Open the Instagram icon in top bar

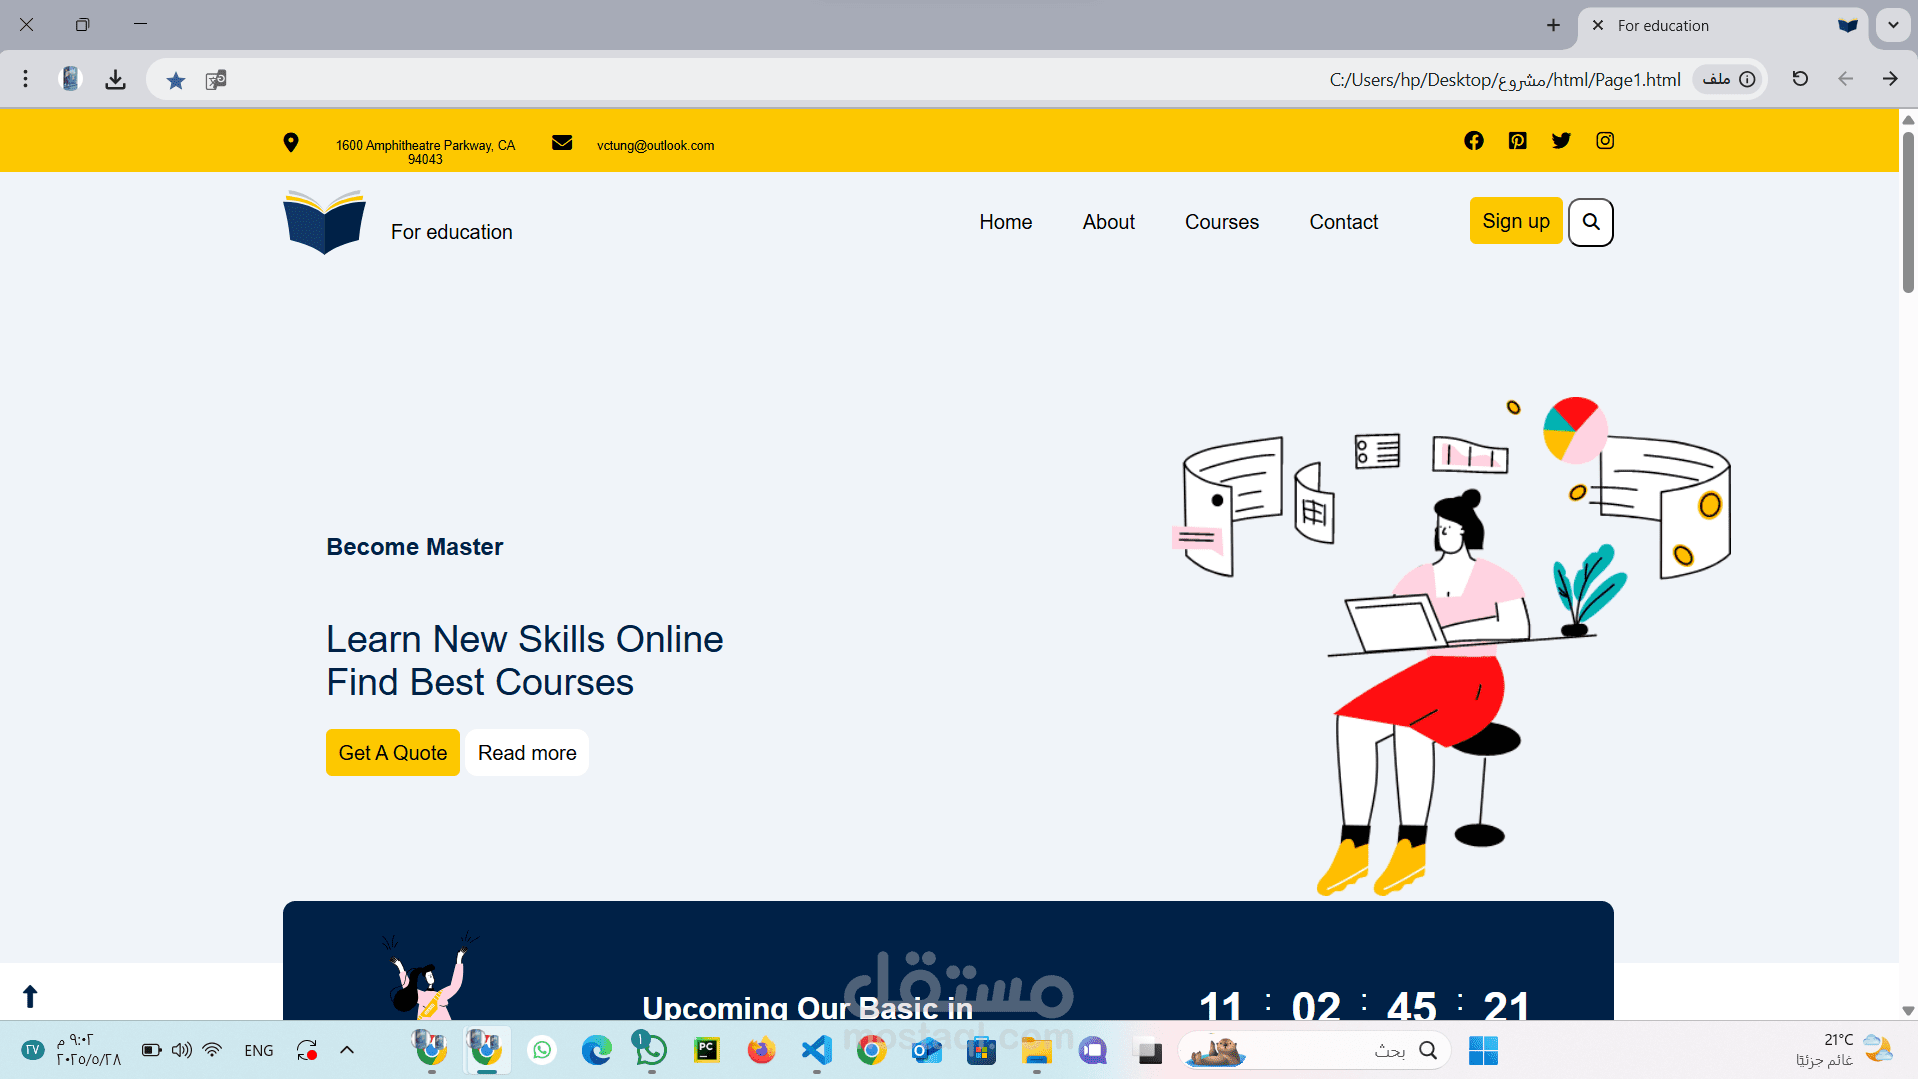1605,141
